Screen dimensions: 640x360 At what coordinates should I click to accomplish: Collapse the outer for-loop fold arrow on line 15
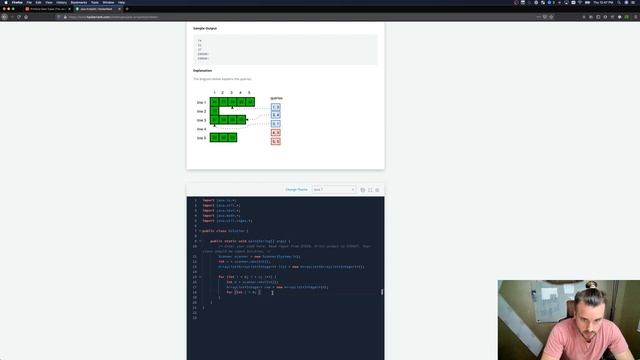[200, 277]
